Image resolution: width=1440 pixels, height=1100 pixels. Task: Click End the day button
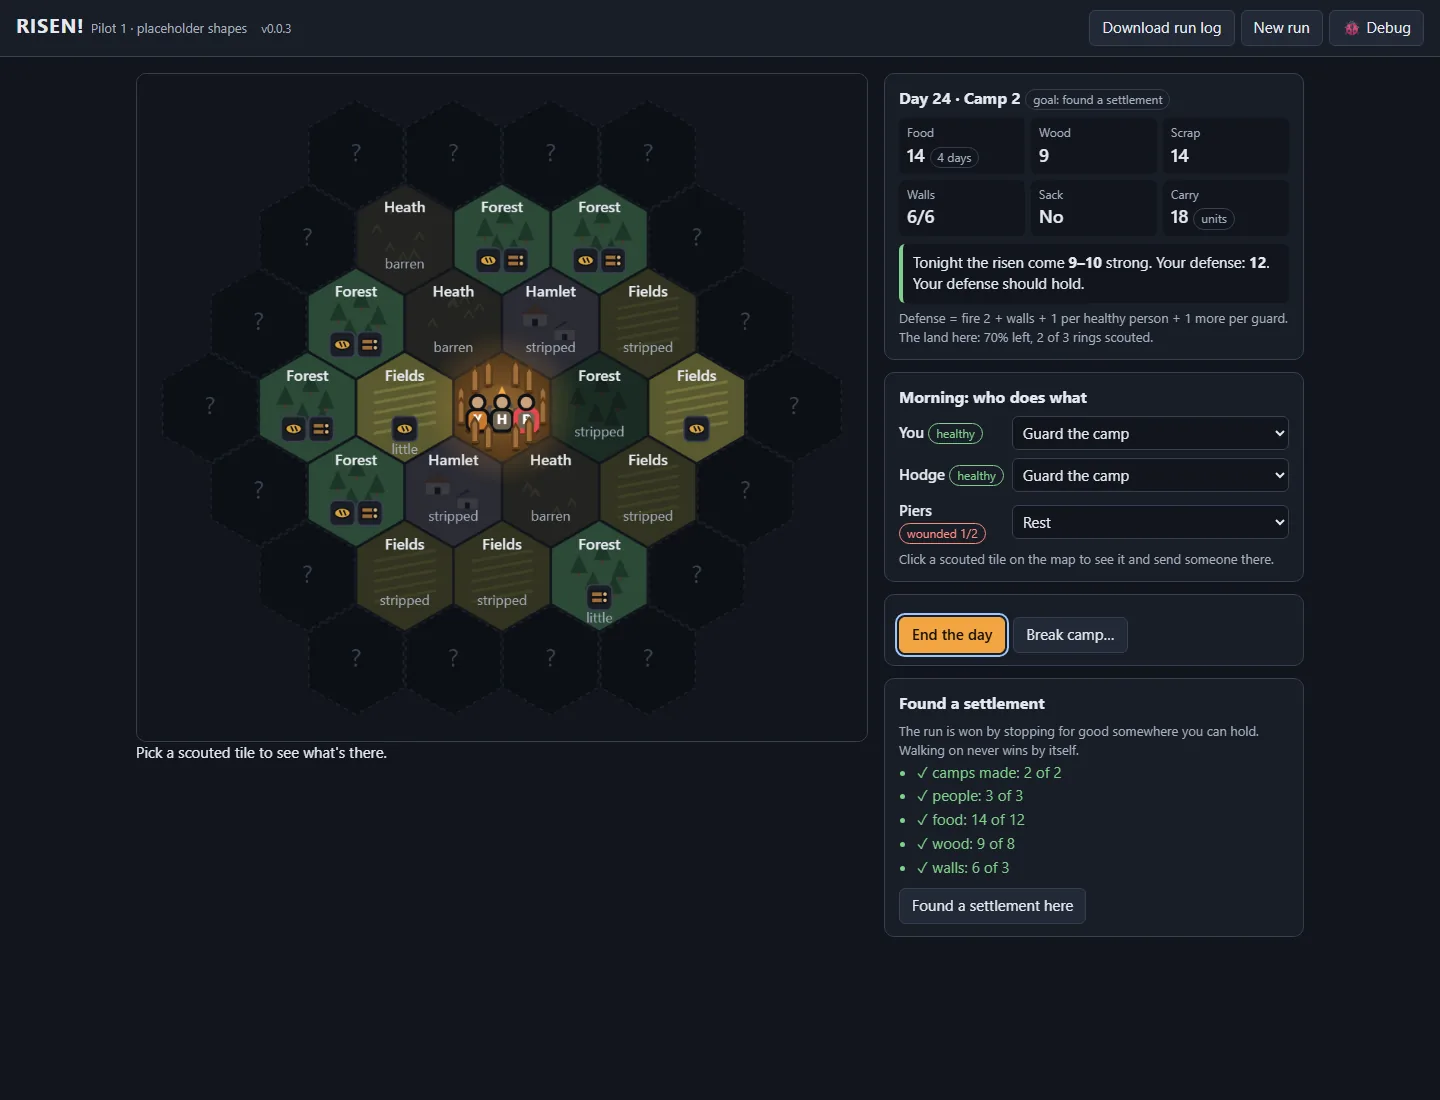coord(952,635)
